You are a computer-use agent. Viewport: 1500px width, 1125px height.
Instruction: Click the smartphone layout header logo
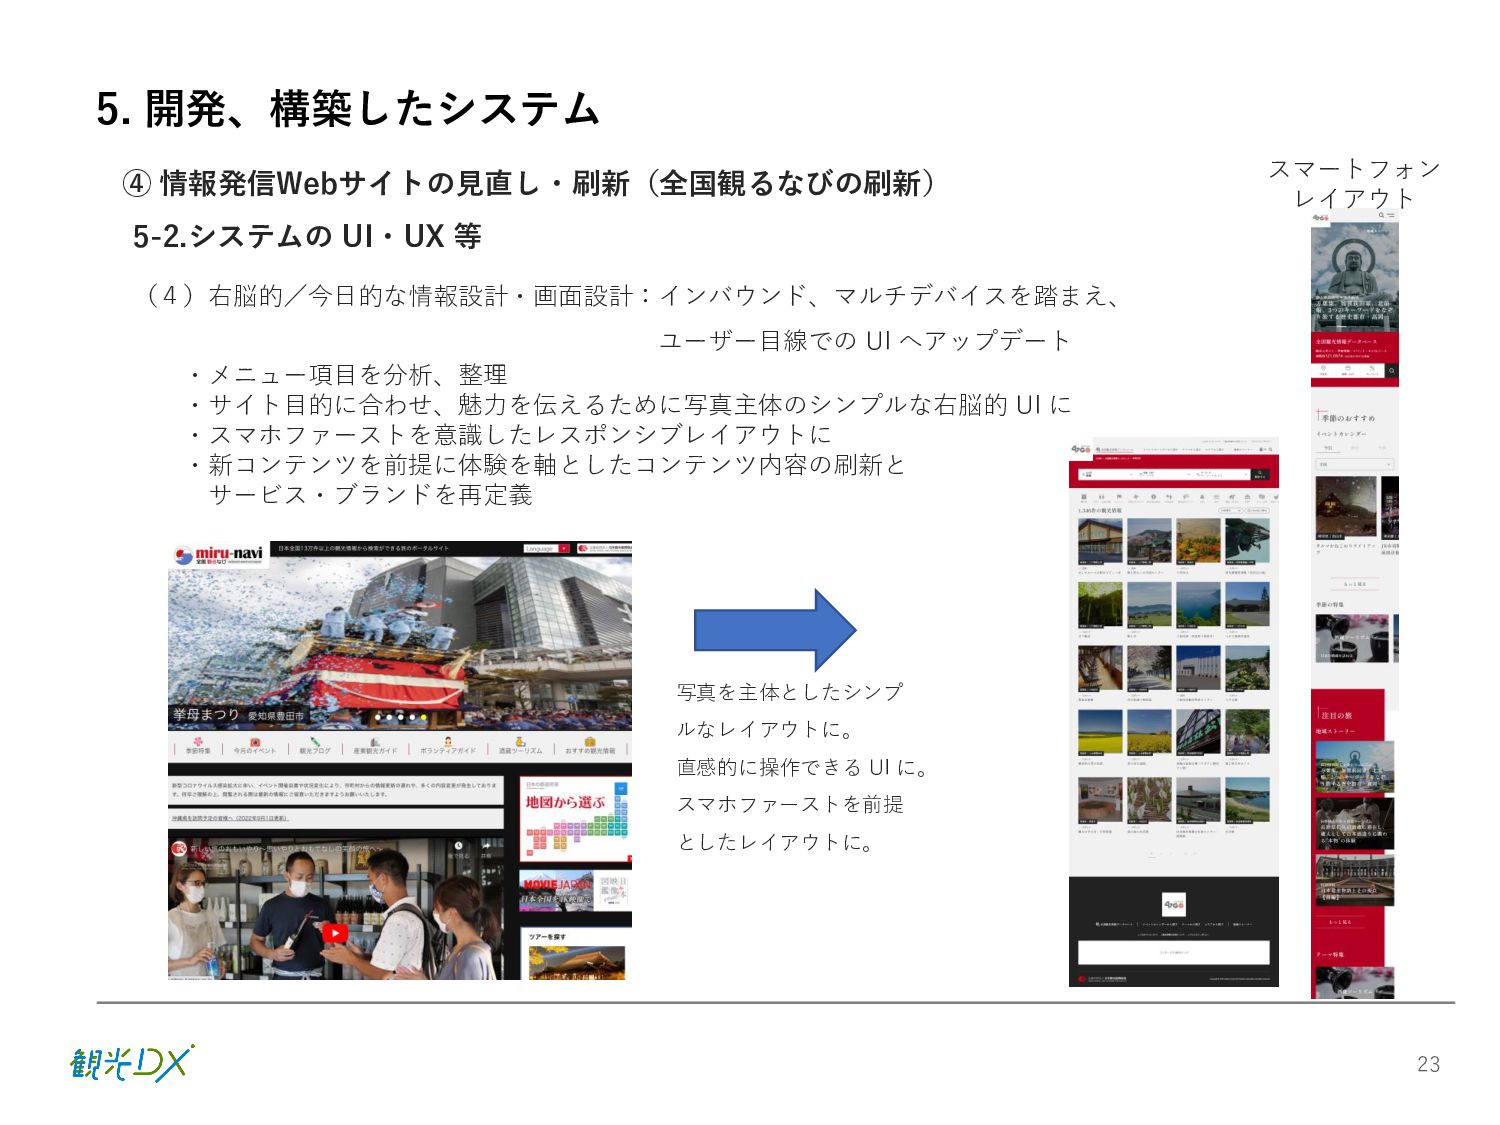click(x=1321, y=216)
